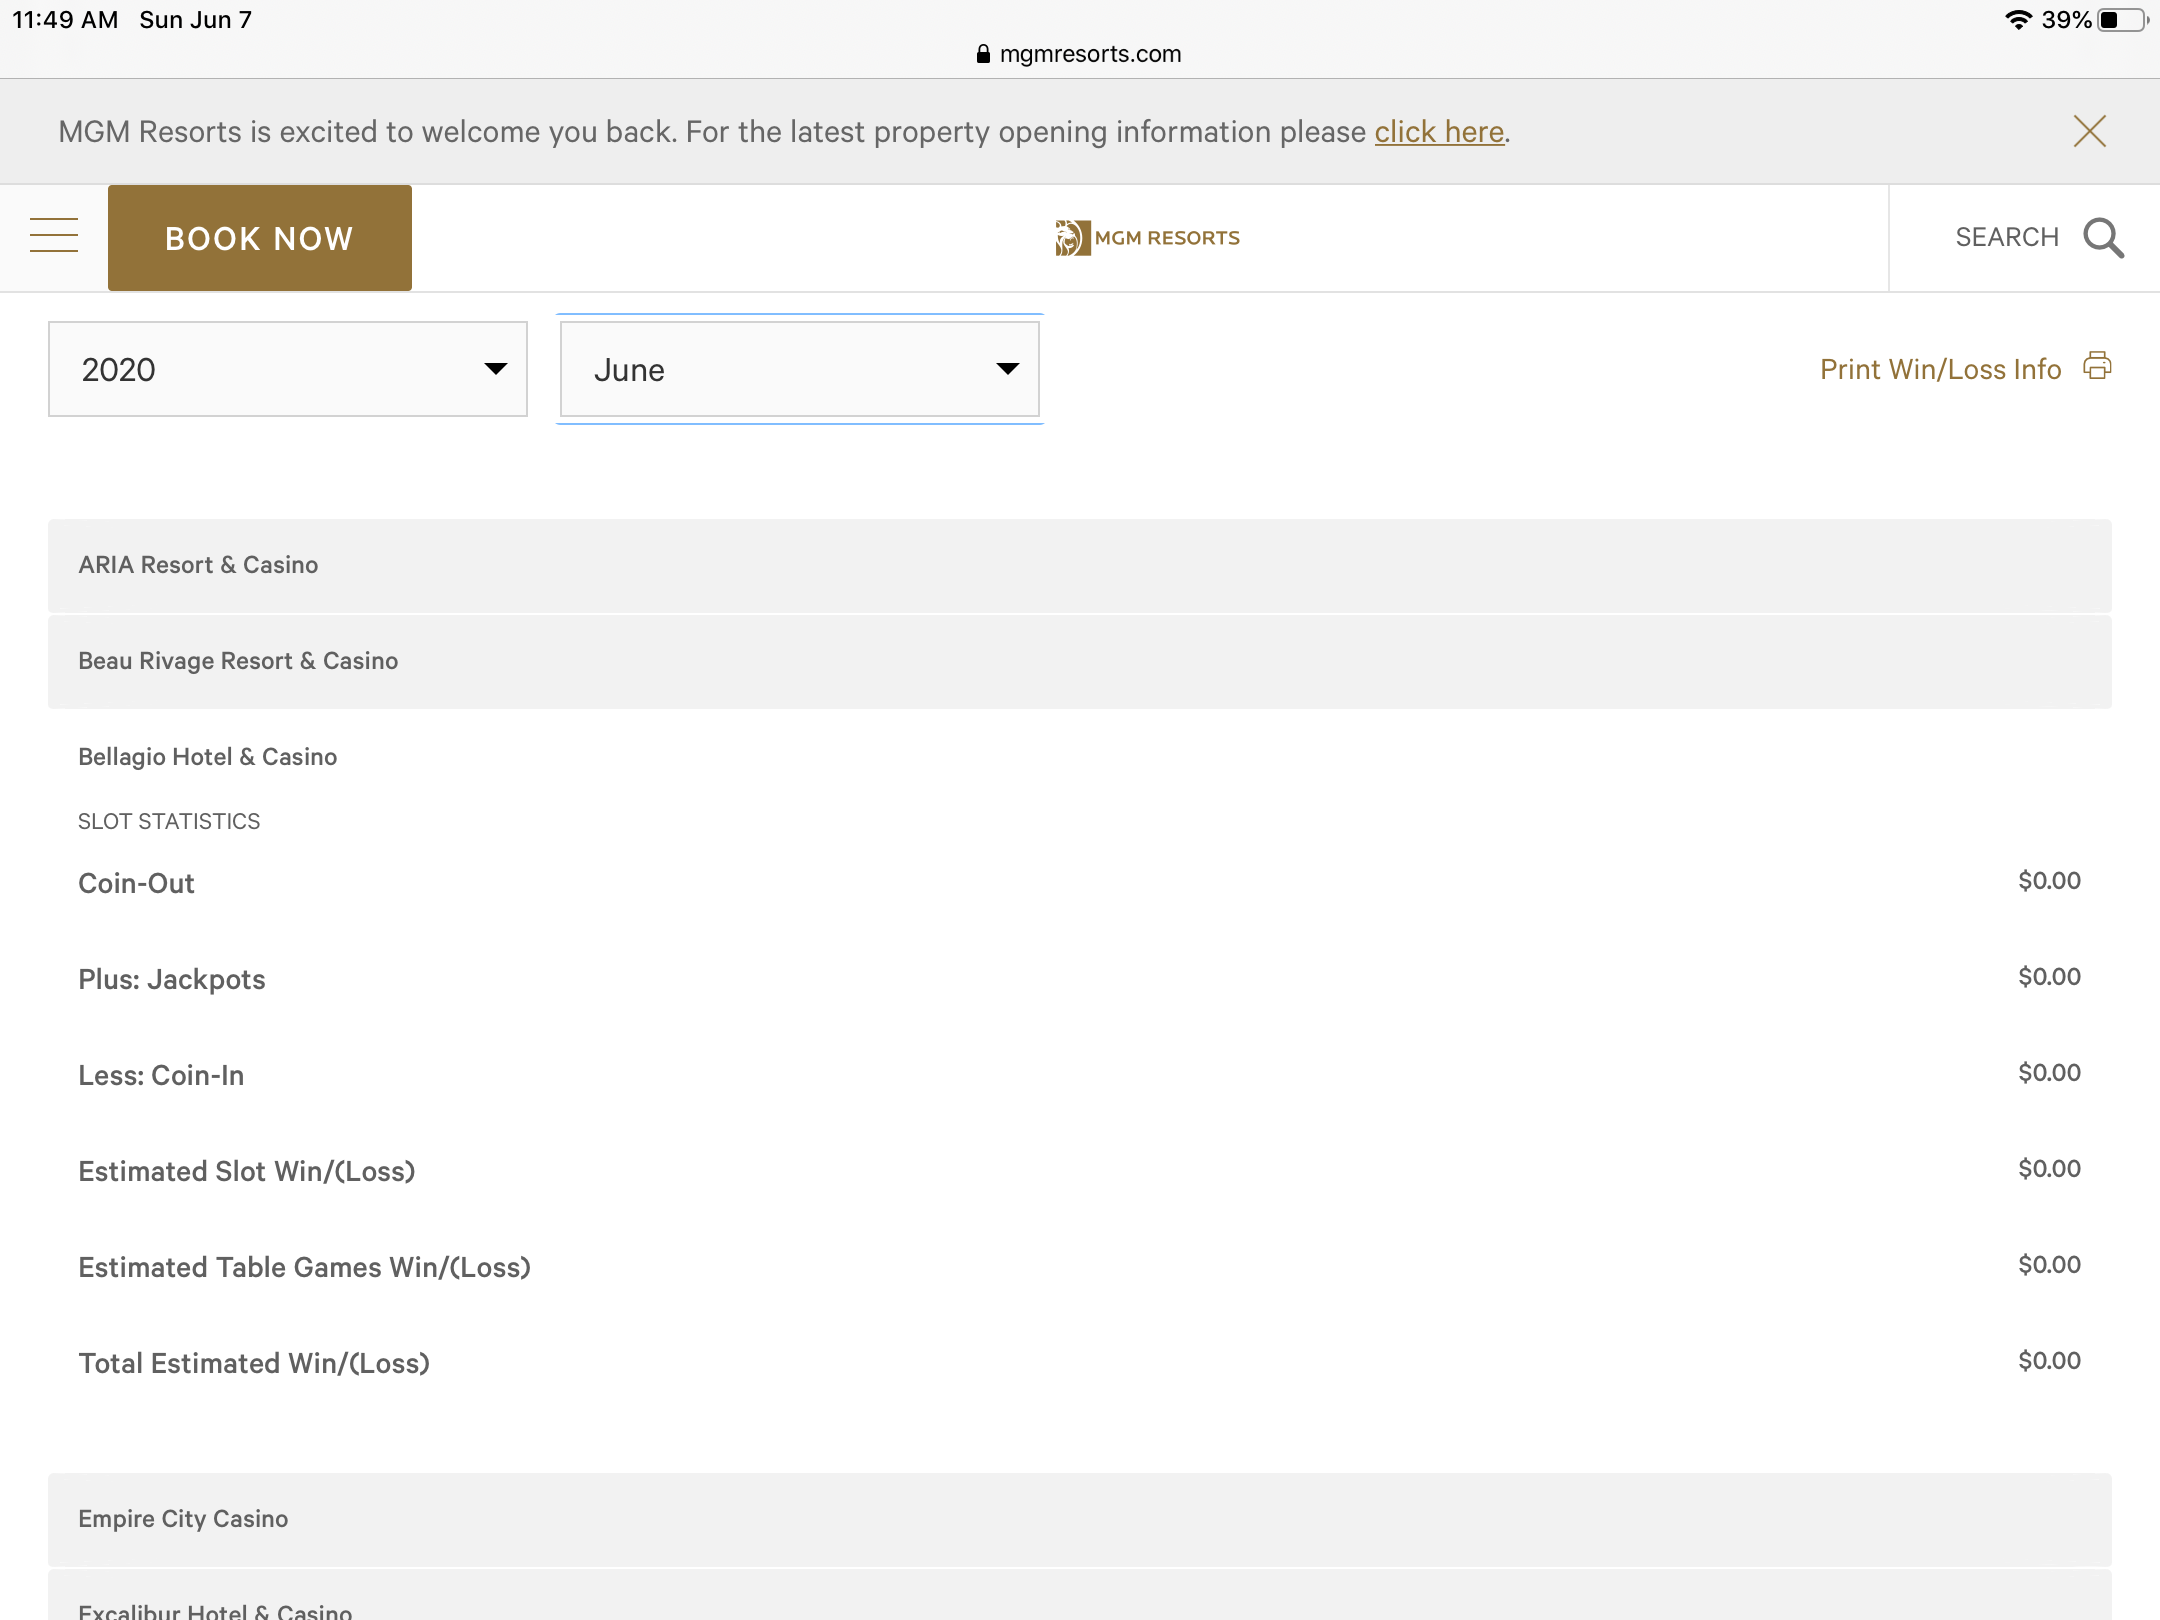Open the SEARCH label
Viewport: 2160px width, 1620px height.
click(2007, 238)
